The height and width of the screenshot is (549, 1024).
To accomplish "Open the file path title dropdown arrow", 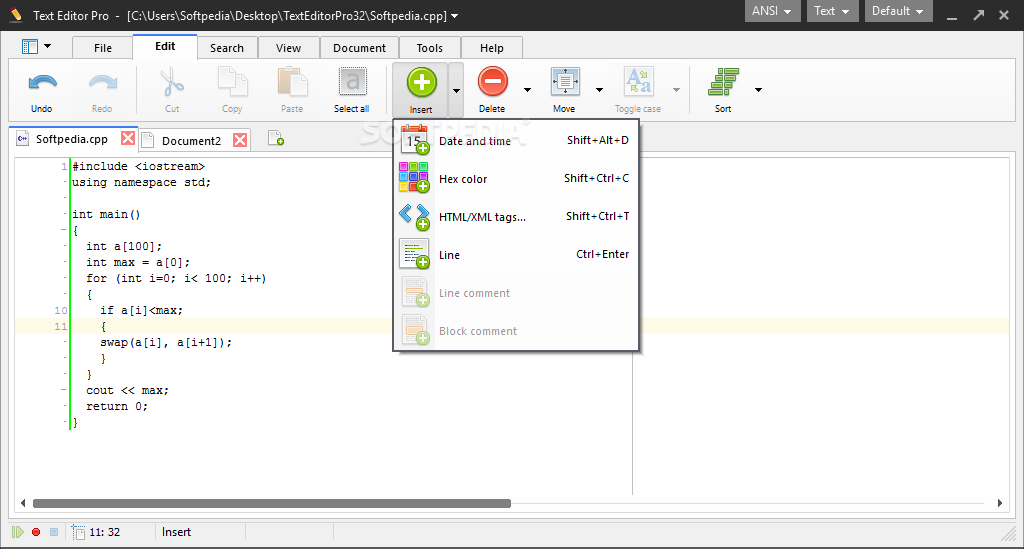I will (455, 16).
